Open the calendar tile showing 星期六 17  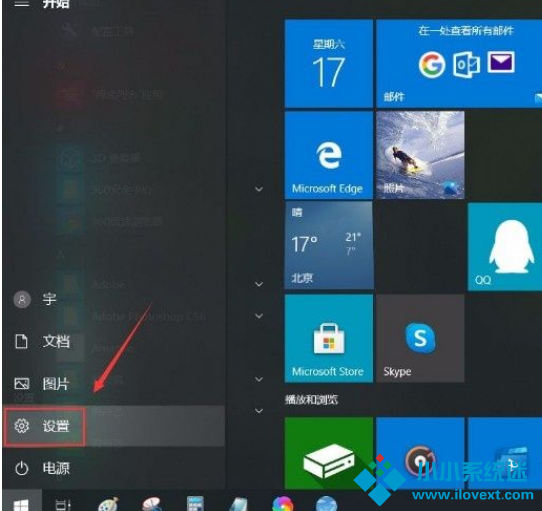(329, 64)
